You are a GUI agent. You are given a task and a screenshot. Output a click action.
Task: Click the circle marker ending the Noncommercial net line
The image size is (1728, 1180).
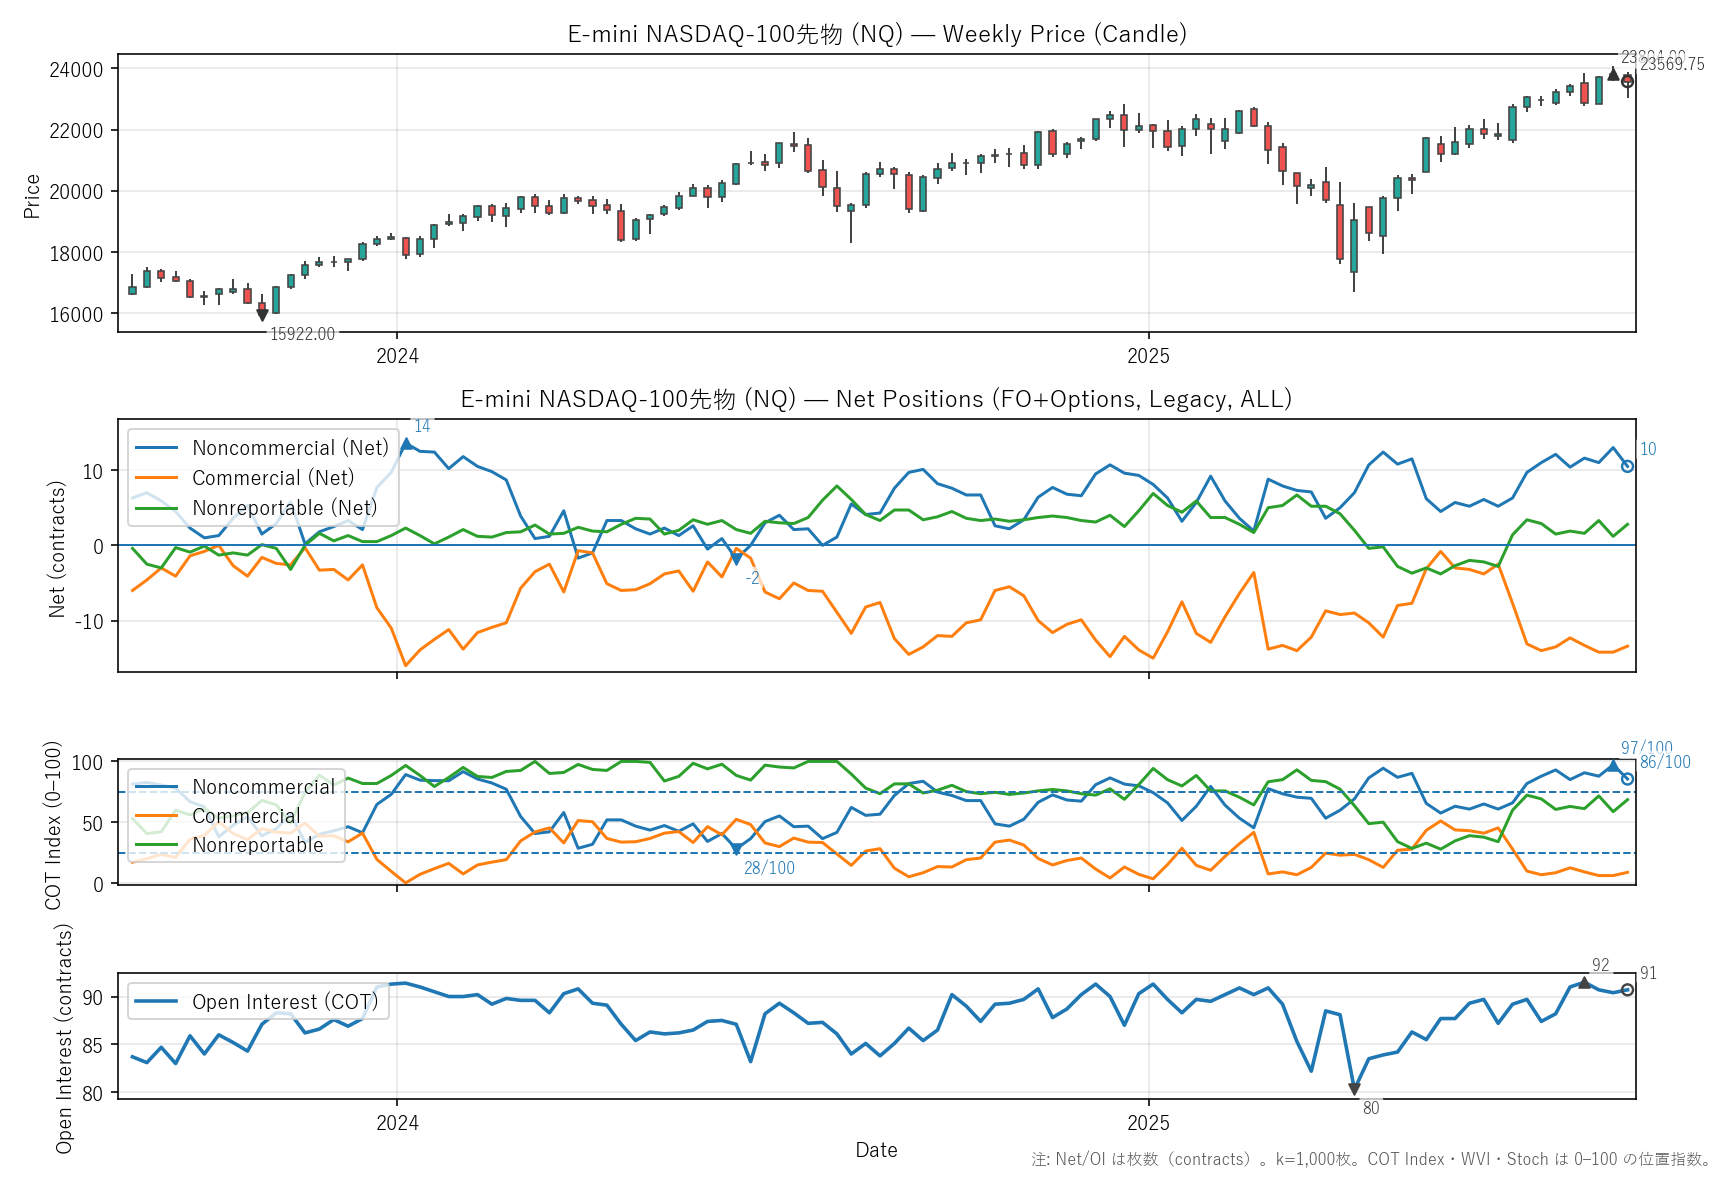[x=1628, y=466]
